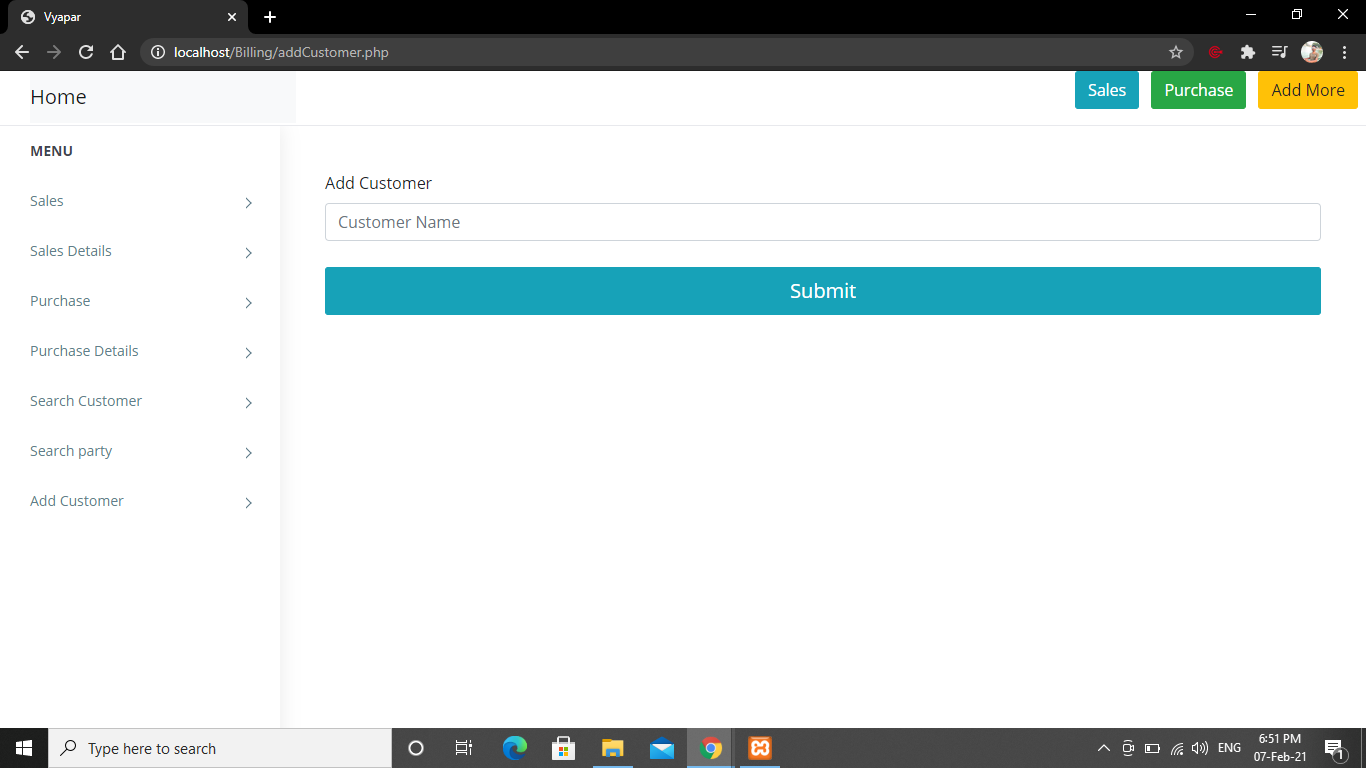Open Microsoft Edge from taskbar
The image size is (1366, 768).
tap(515, 748)
